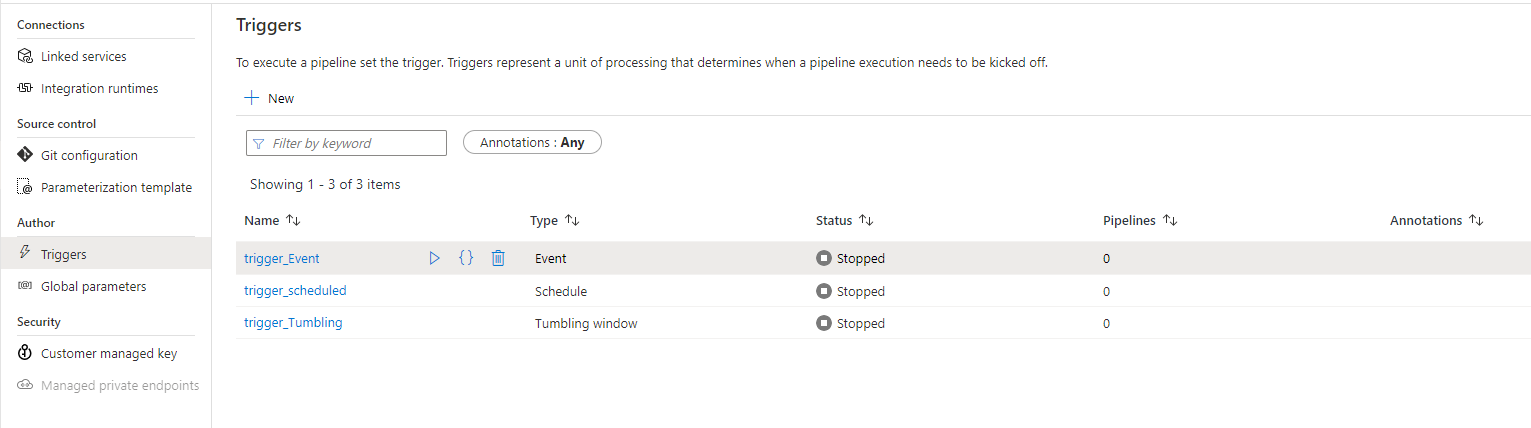This screenshot has height=428, width=1531.
Task: Open Linked services in sidebar
Action: tap(83, 56)
